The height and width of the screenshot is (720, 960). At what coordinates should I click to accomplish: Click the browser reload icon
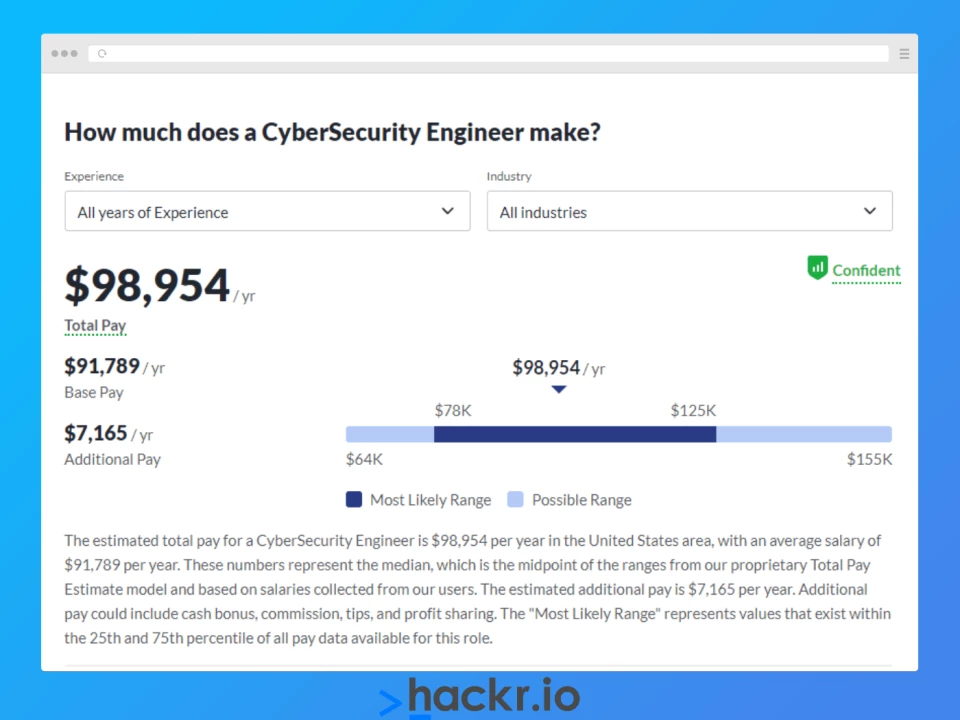point(102,54)
